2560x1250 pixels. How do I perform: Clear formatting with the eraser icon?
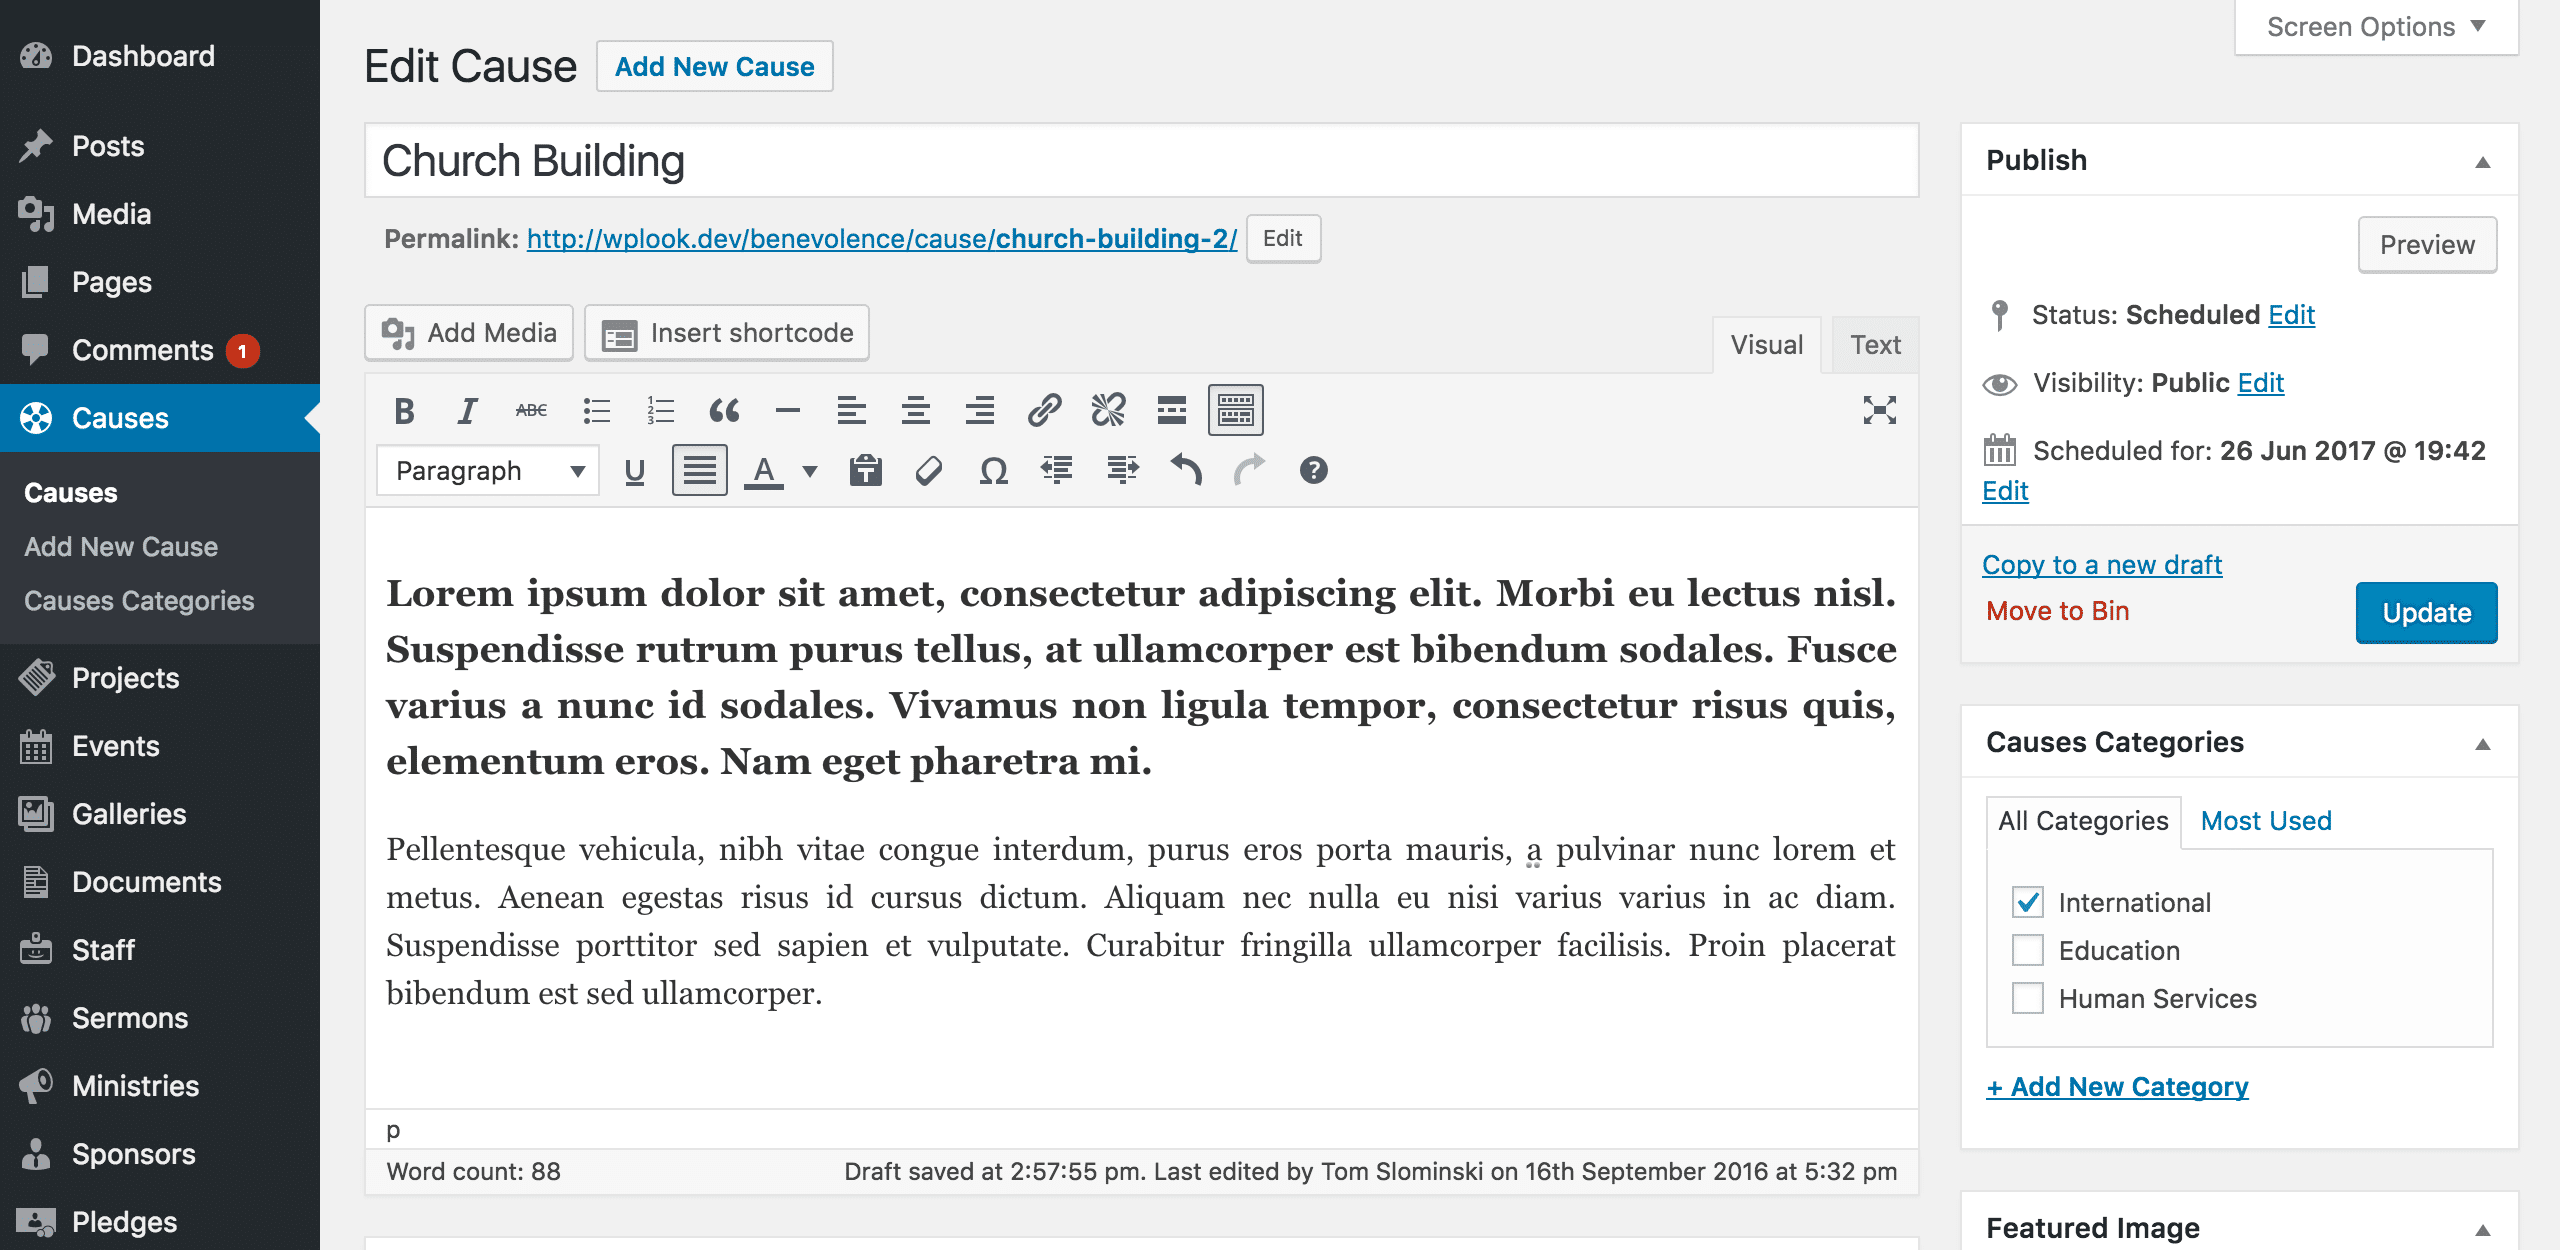929,470
